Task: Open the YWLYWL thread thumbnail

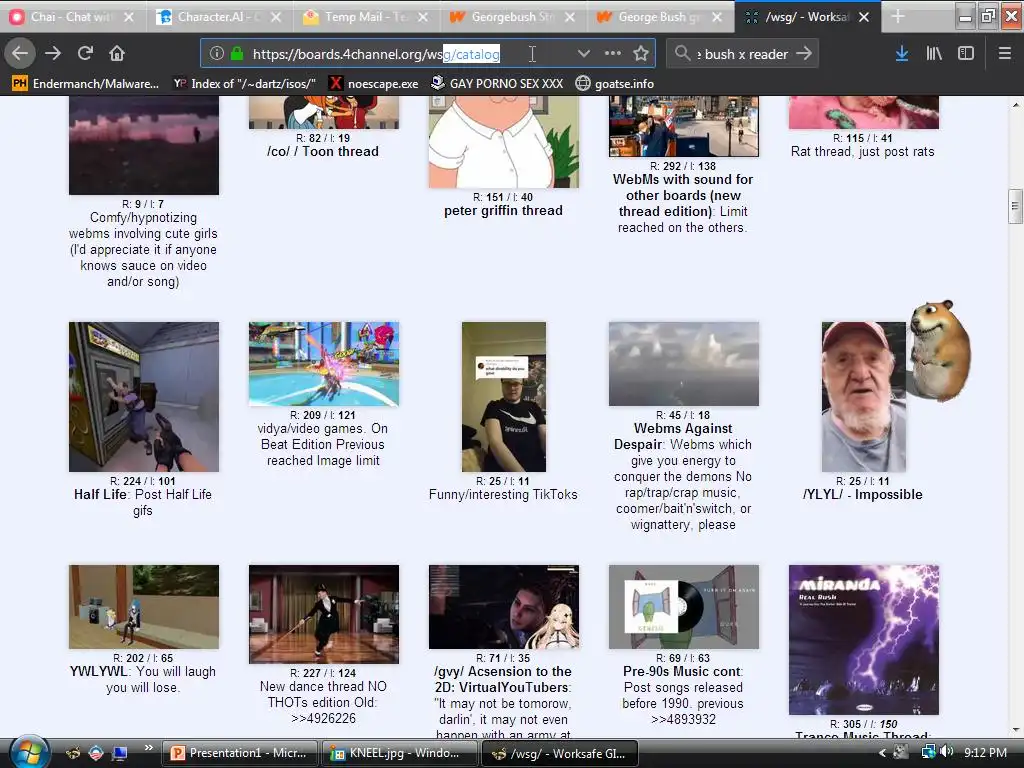Action: 144,607
